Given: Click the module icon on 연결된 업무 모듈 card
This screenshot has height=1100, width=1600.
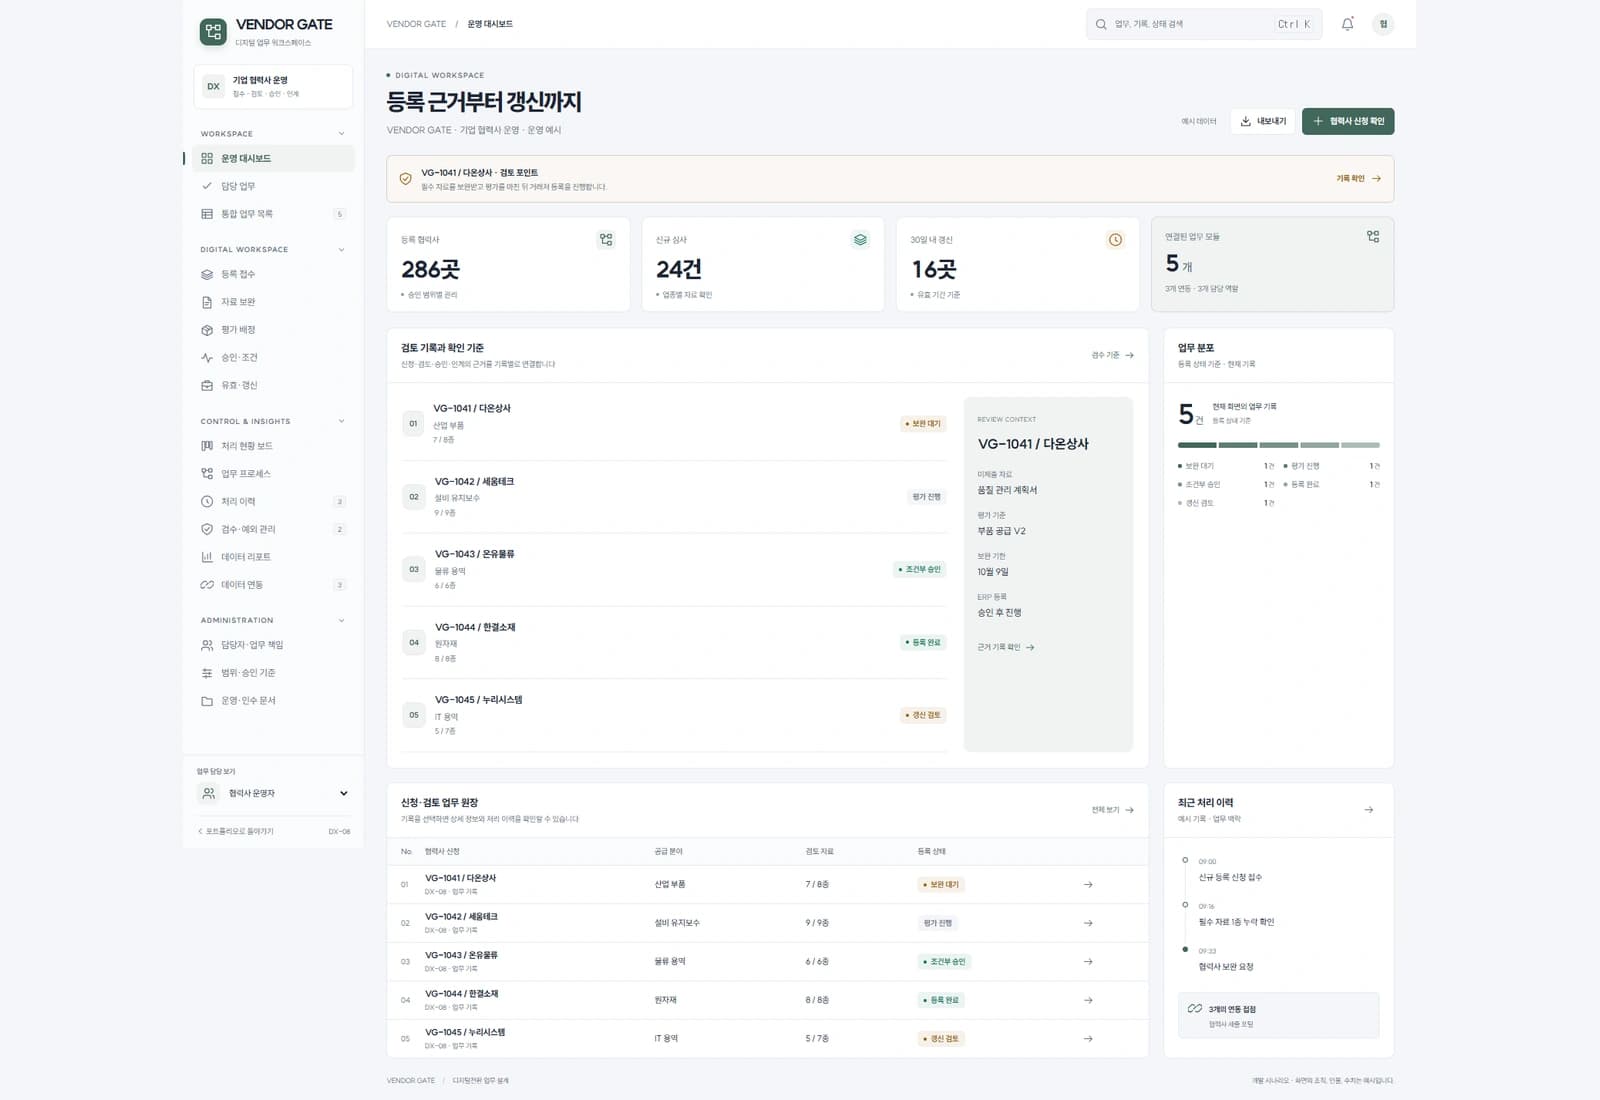Looking at the screenshot, I should tap(1373, 237).
